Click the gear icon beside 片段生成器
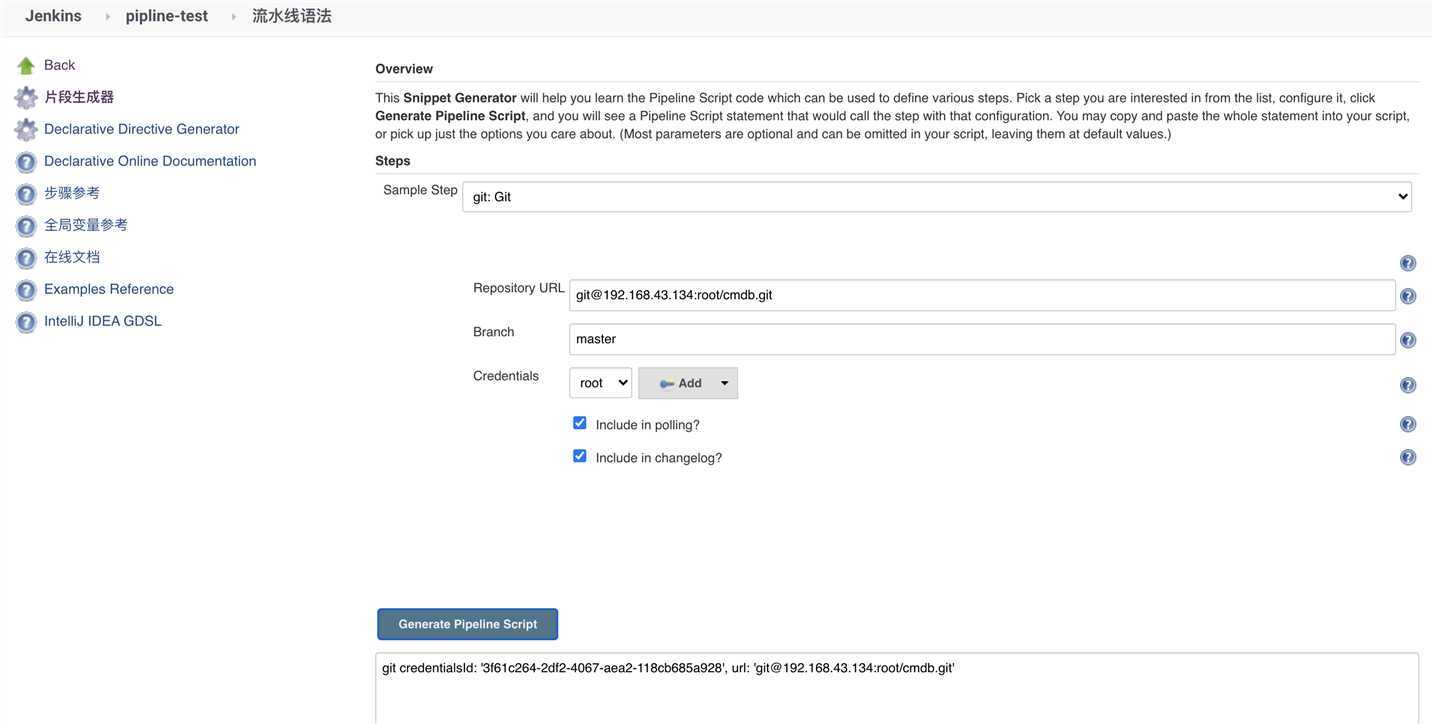Screen dimensions: 1433x724 [x=26, y=98]
